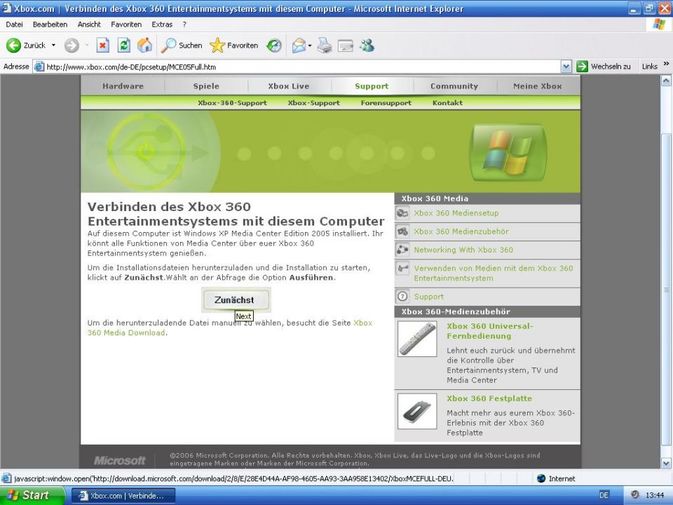Click the DE language indicator
The image size is (673, 505).
(x=604, y=495)
